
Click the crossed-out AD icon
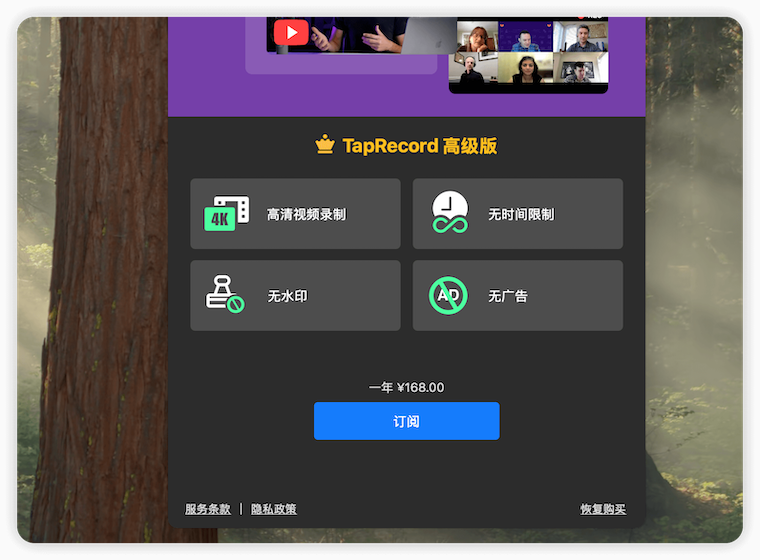449,296
